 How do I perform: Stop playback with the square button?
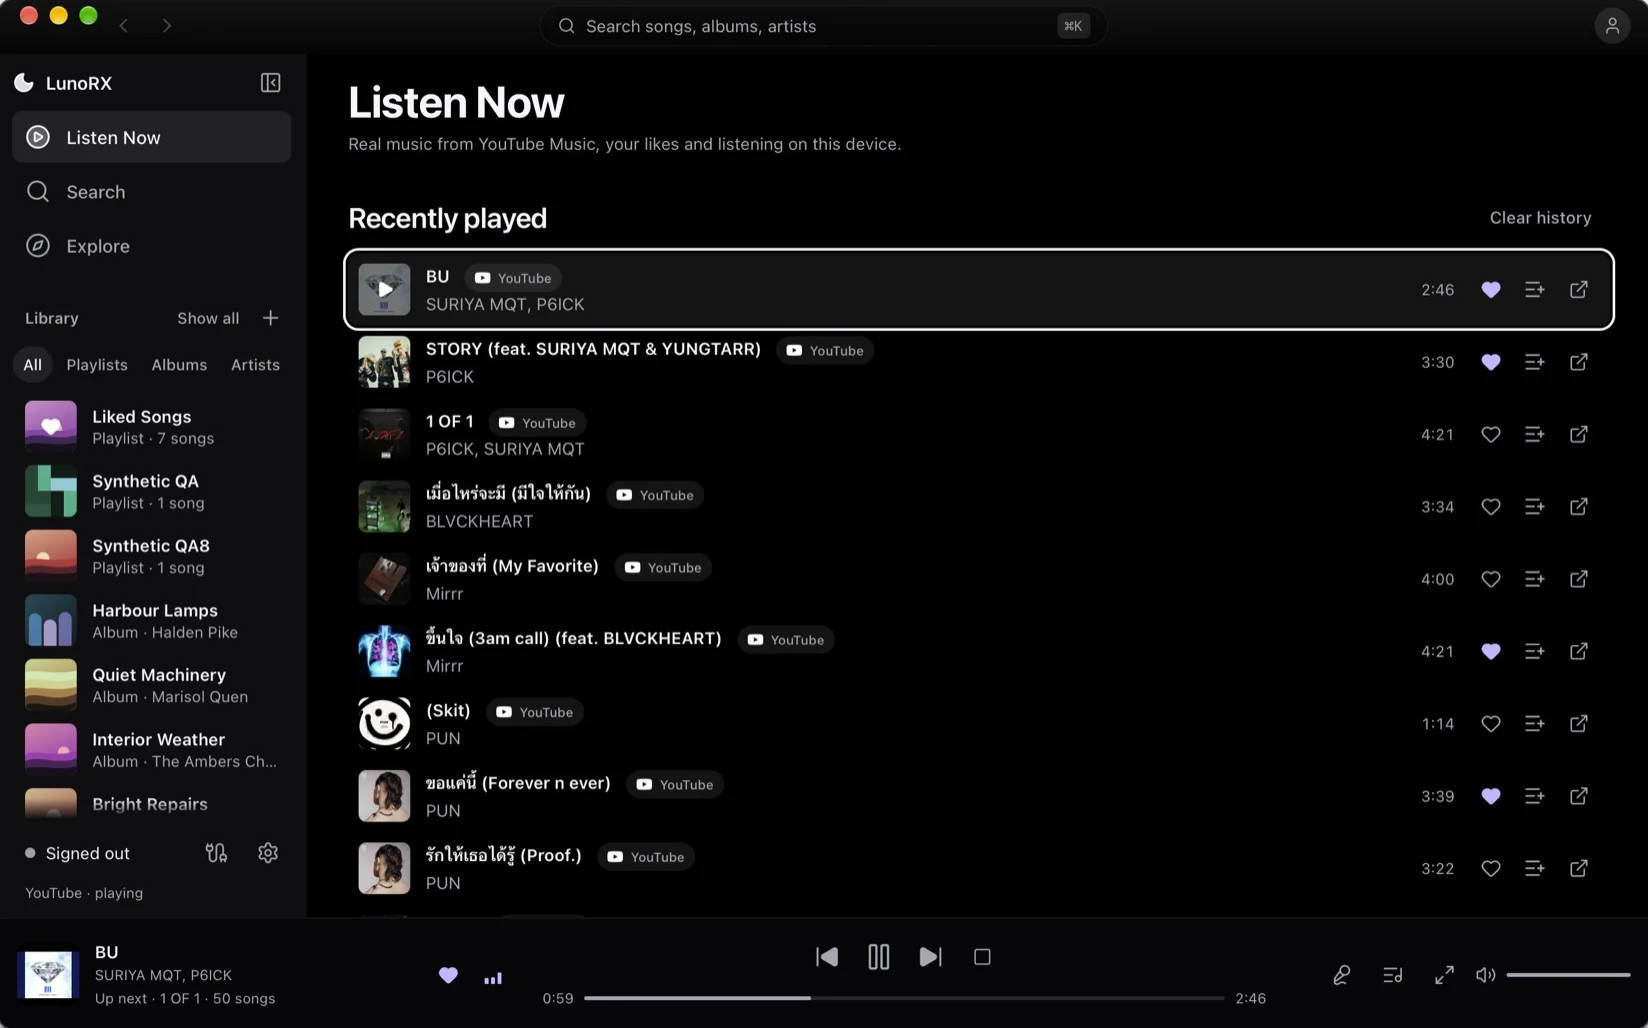pyautogui.click(x=982, y=957)
